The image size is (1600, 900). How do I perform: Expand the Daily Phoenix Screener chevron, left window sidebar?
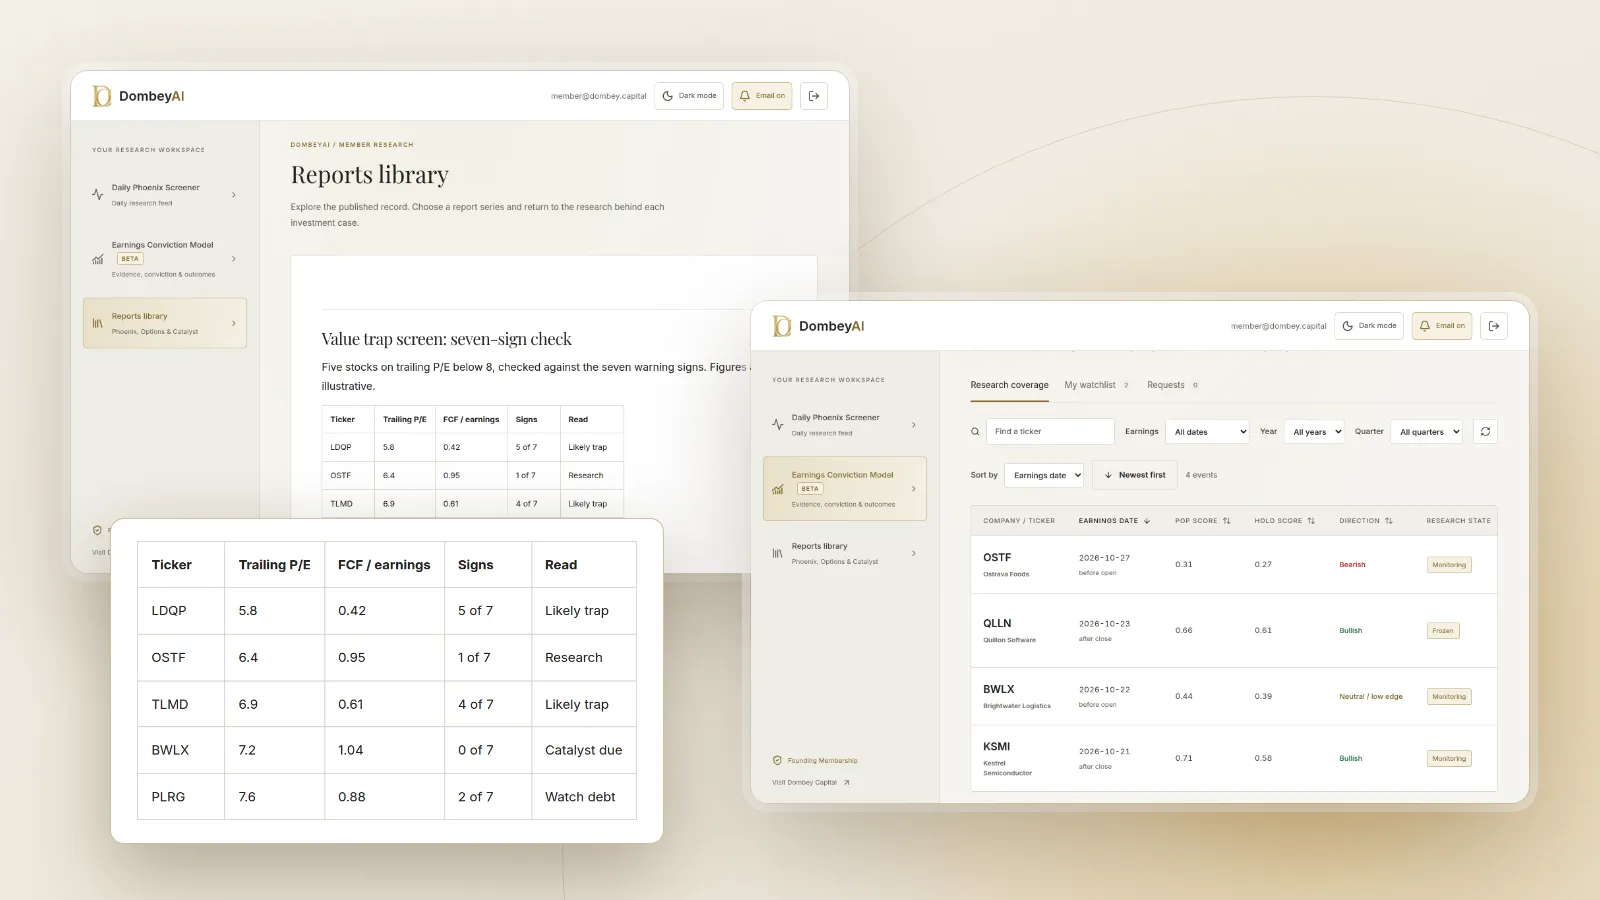(x=234, y=195)
